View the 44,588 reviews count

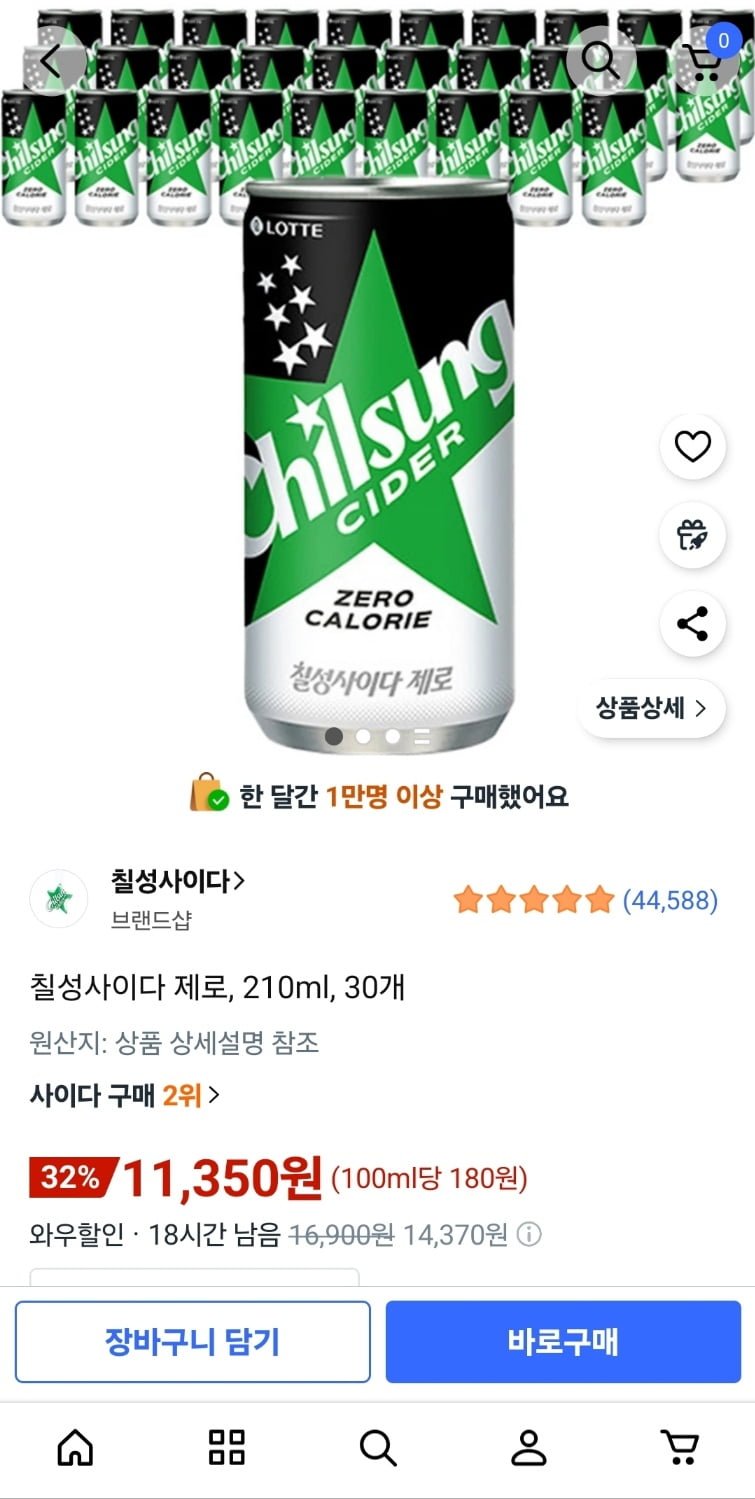pos(670,901)
